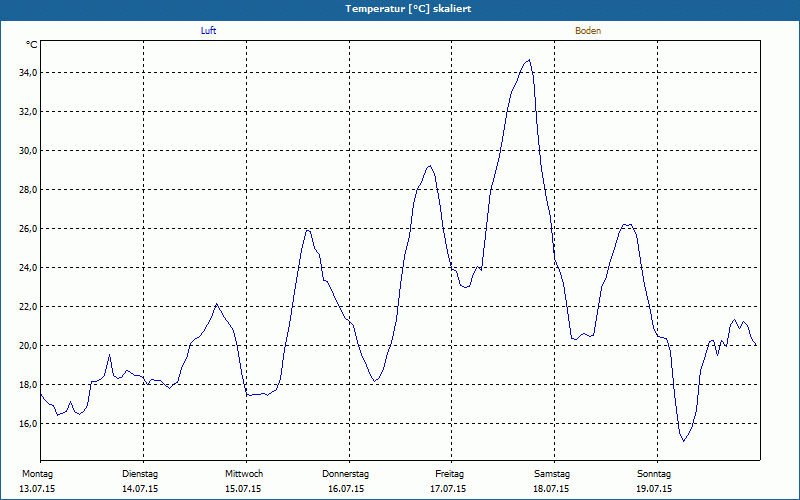800x500 pixels.
Task: Click the date 13.07.15
Action: (37, 489)
